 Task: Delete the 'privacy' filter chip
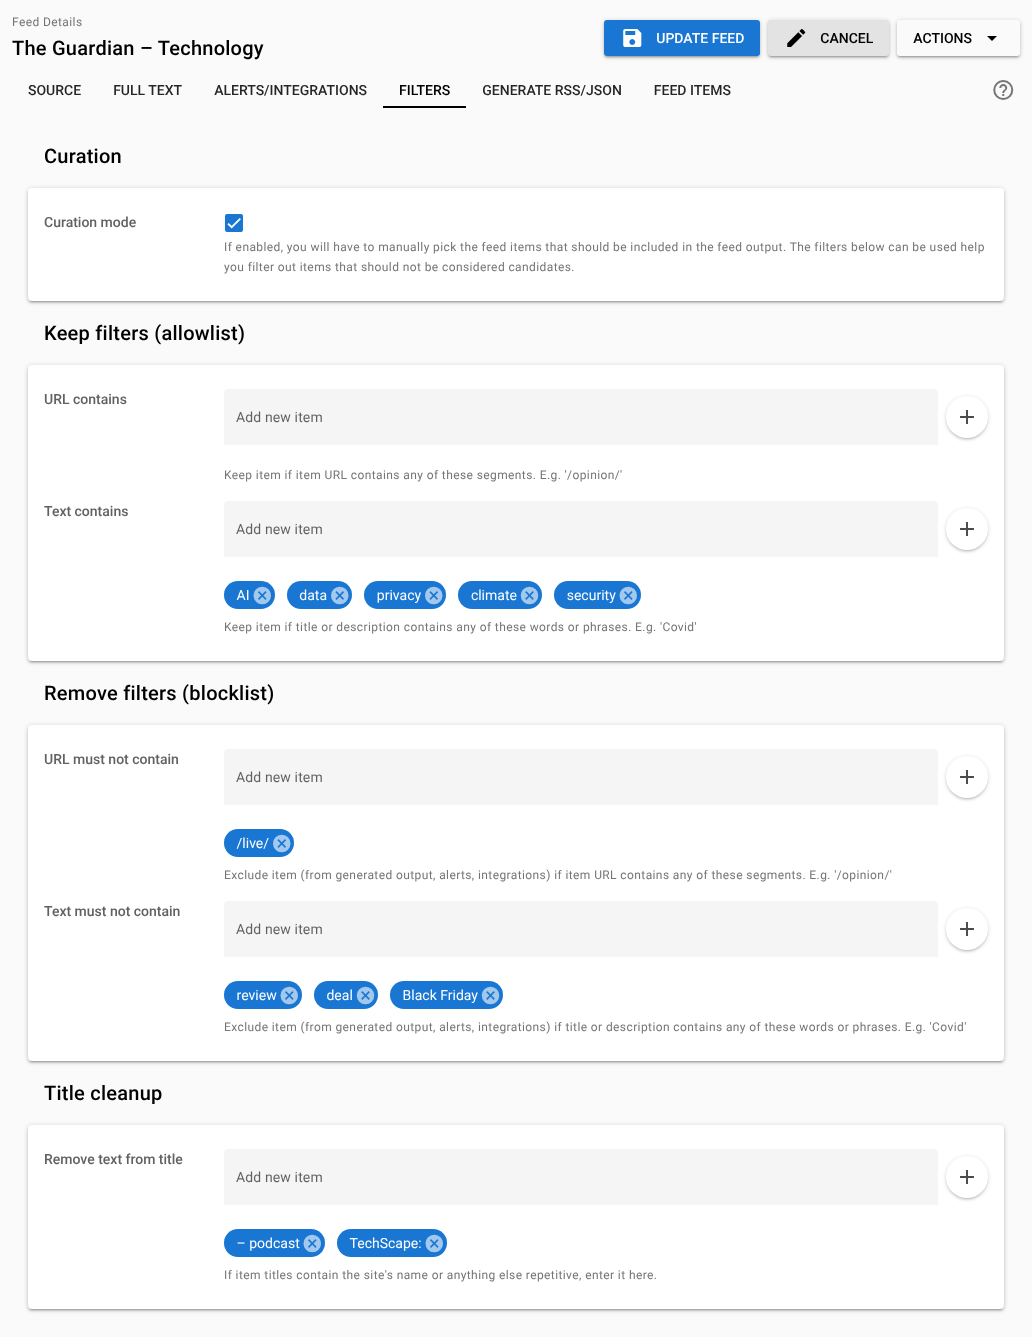pyautogui.click(x=434, y=595)
